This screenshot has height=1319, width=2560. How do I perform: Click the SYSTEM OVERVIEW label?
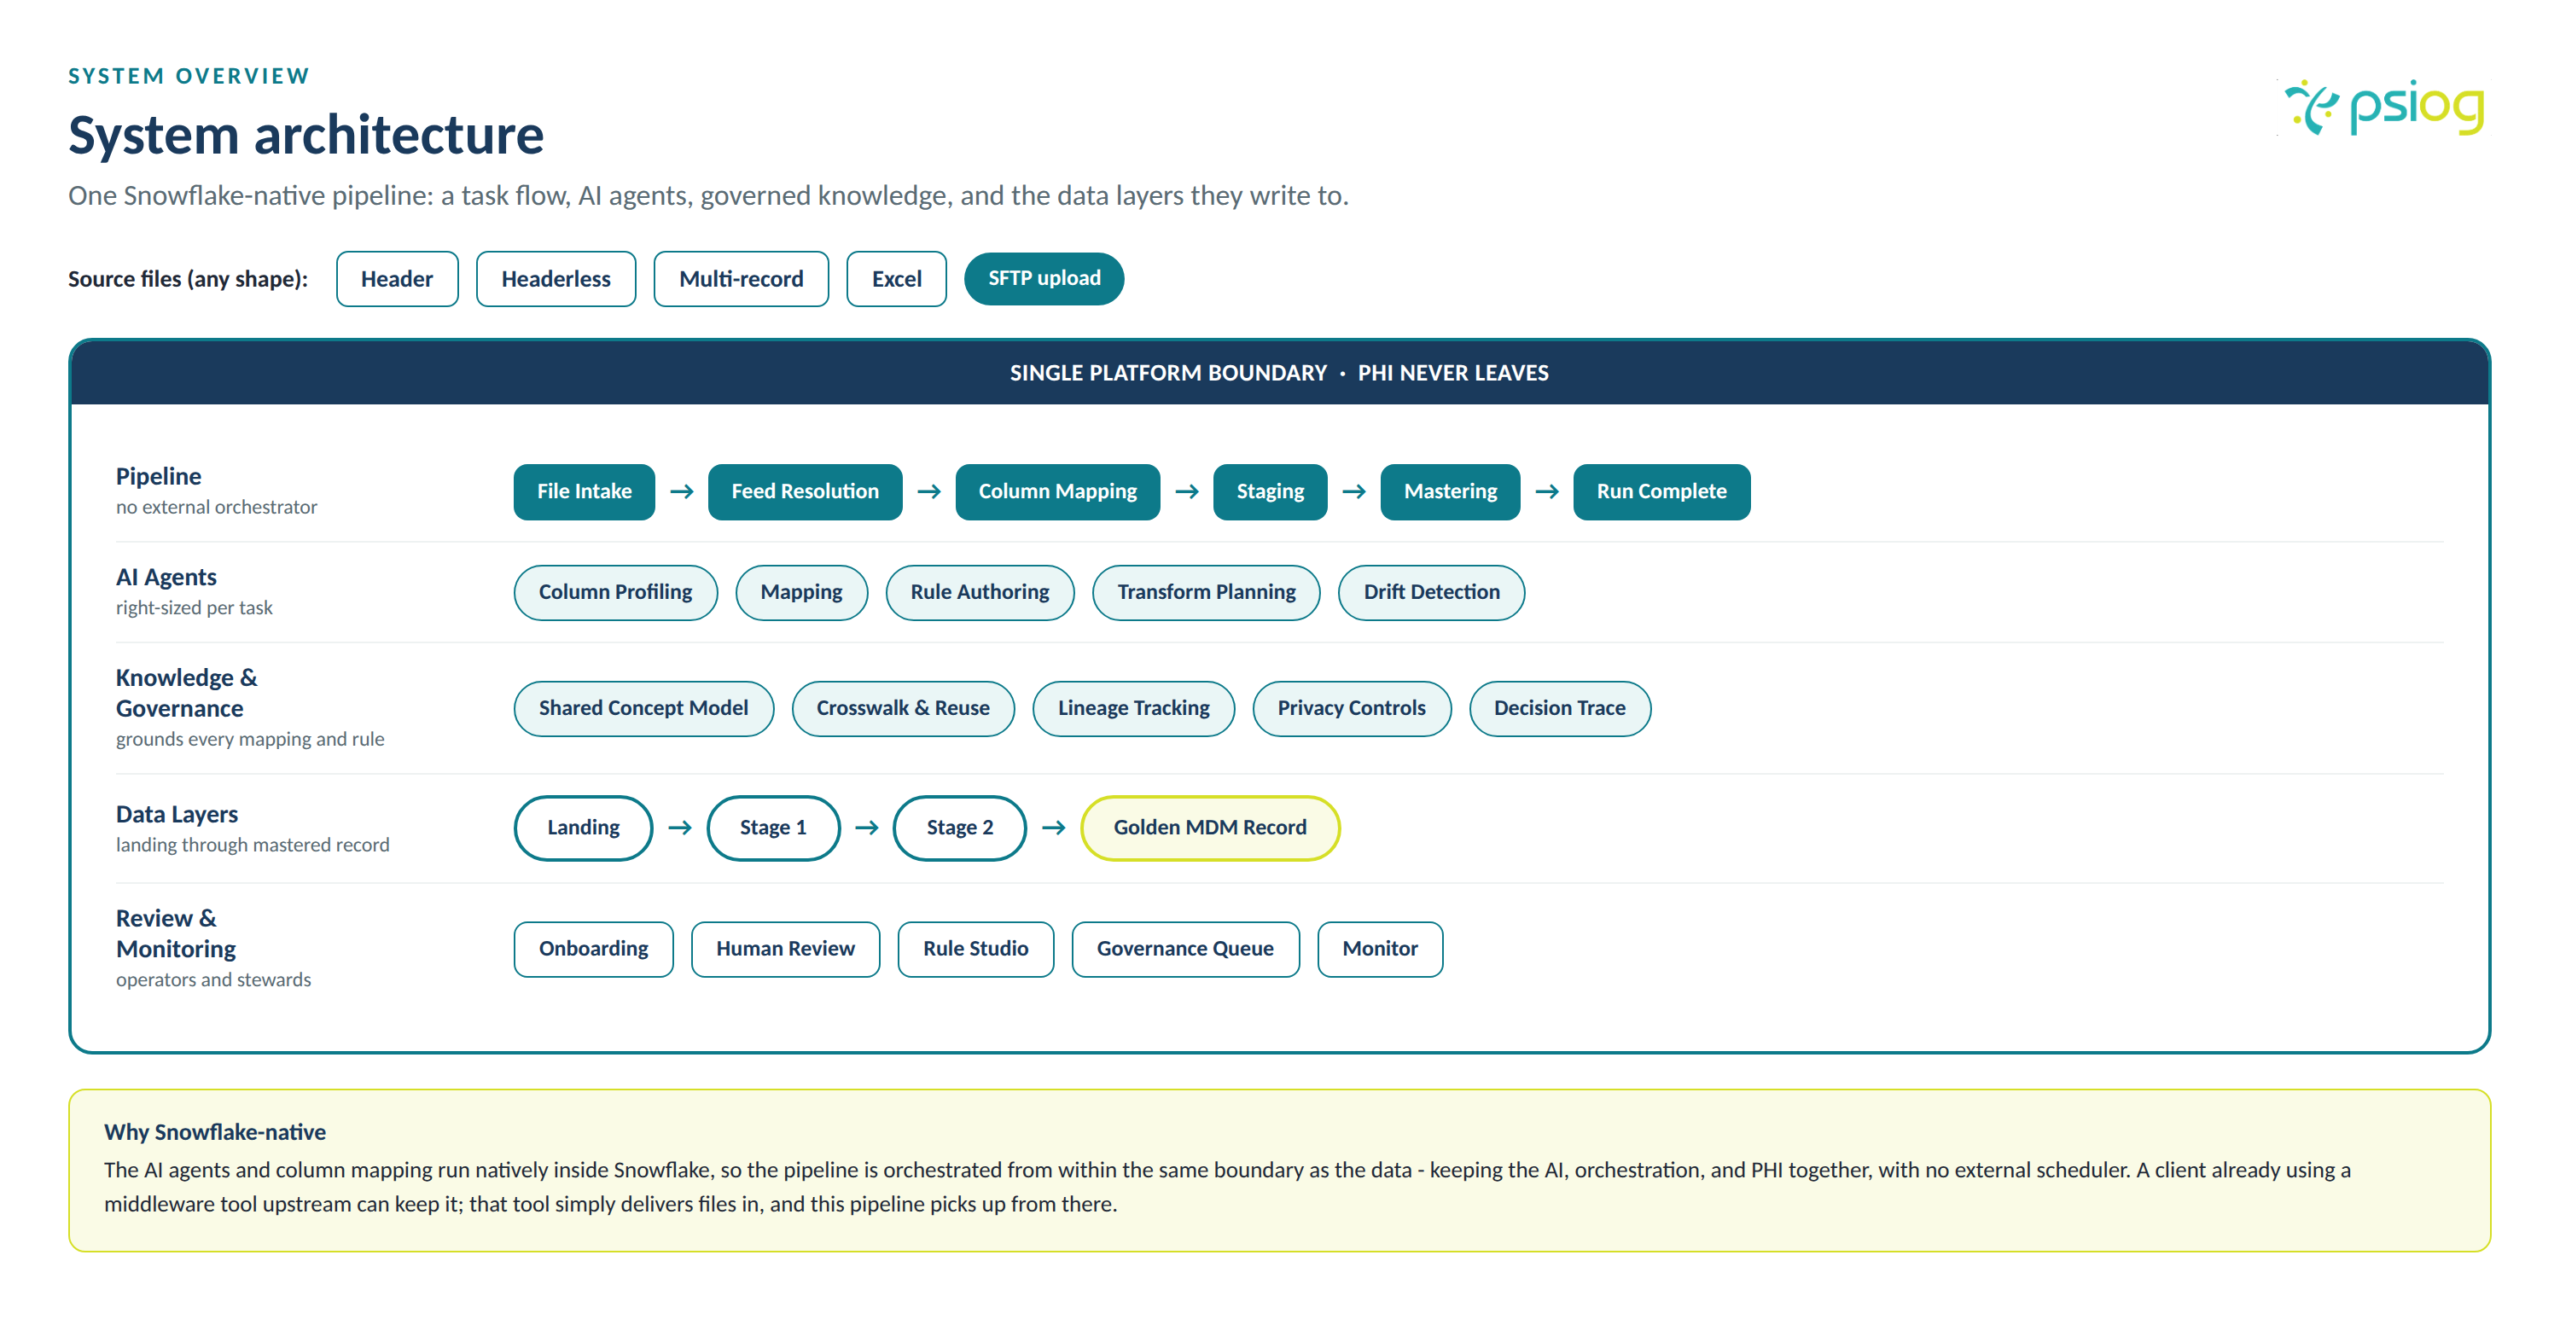coord(189,76)
